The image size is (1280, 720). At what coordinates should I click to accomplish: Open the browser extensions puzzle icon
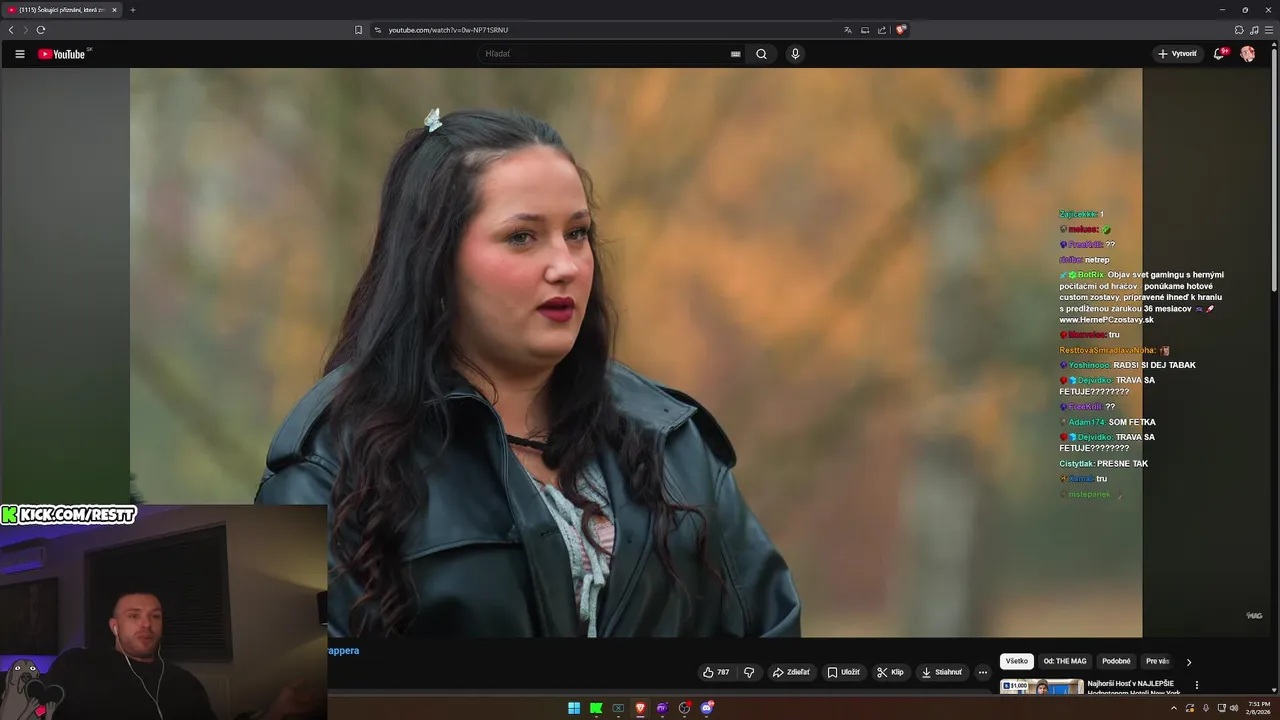(x=1239, y=30)
